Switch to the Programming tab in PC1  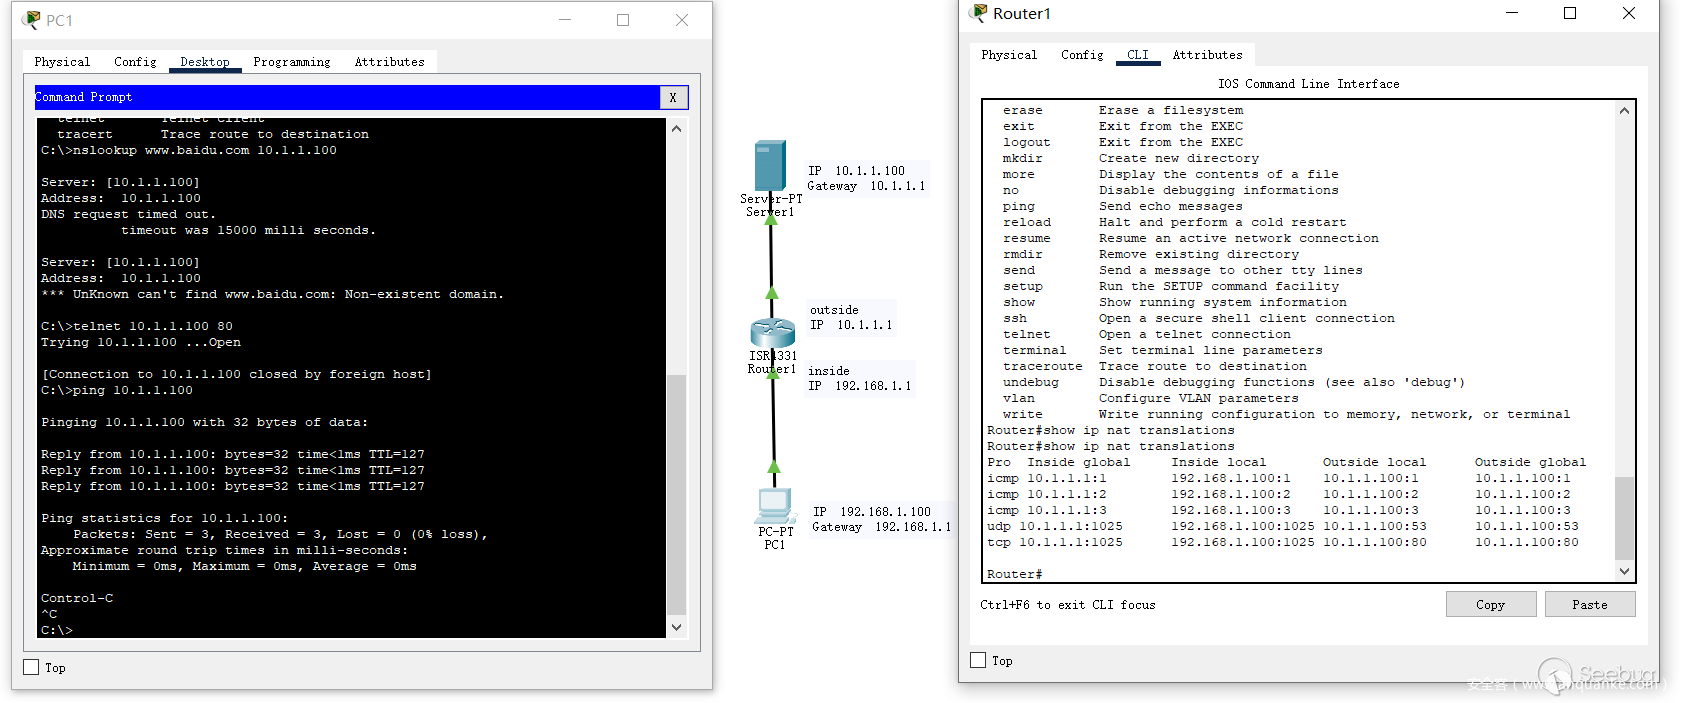[291, 62]
